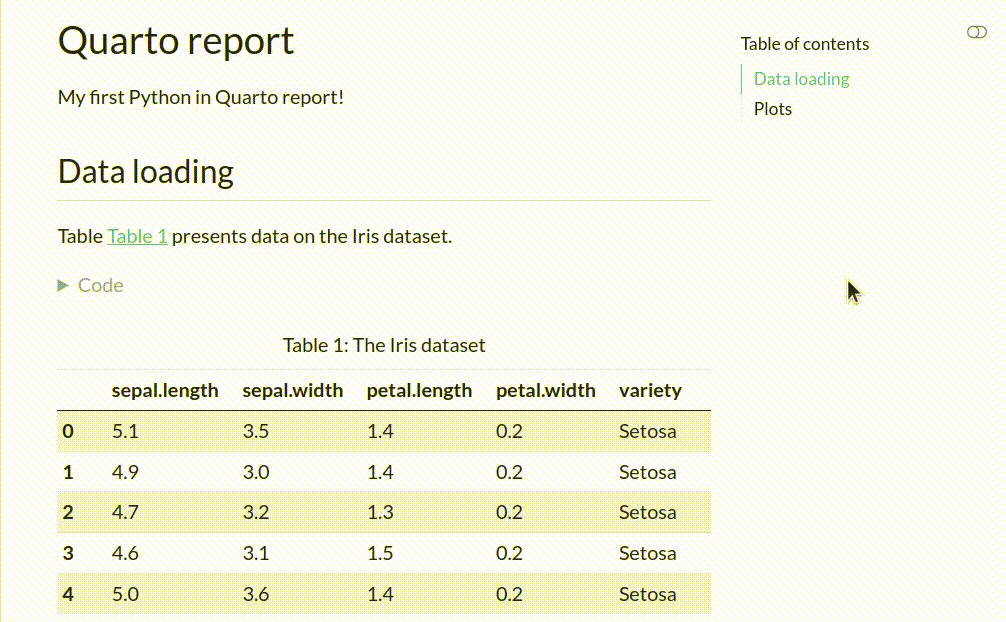1006x622 pixels.
Task: Click the Quarto report title
Action: click(176, 41)
